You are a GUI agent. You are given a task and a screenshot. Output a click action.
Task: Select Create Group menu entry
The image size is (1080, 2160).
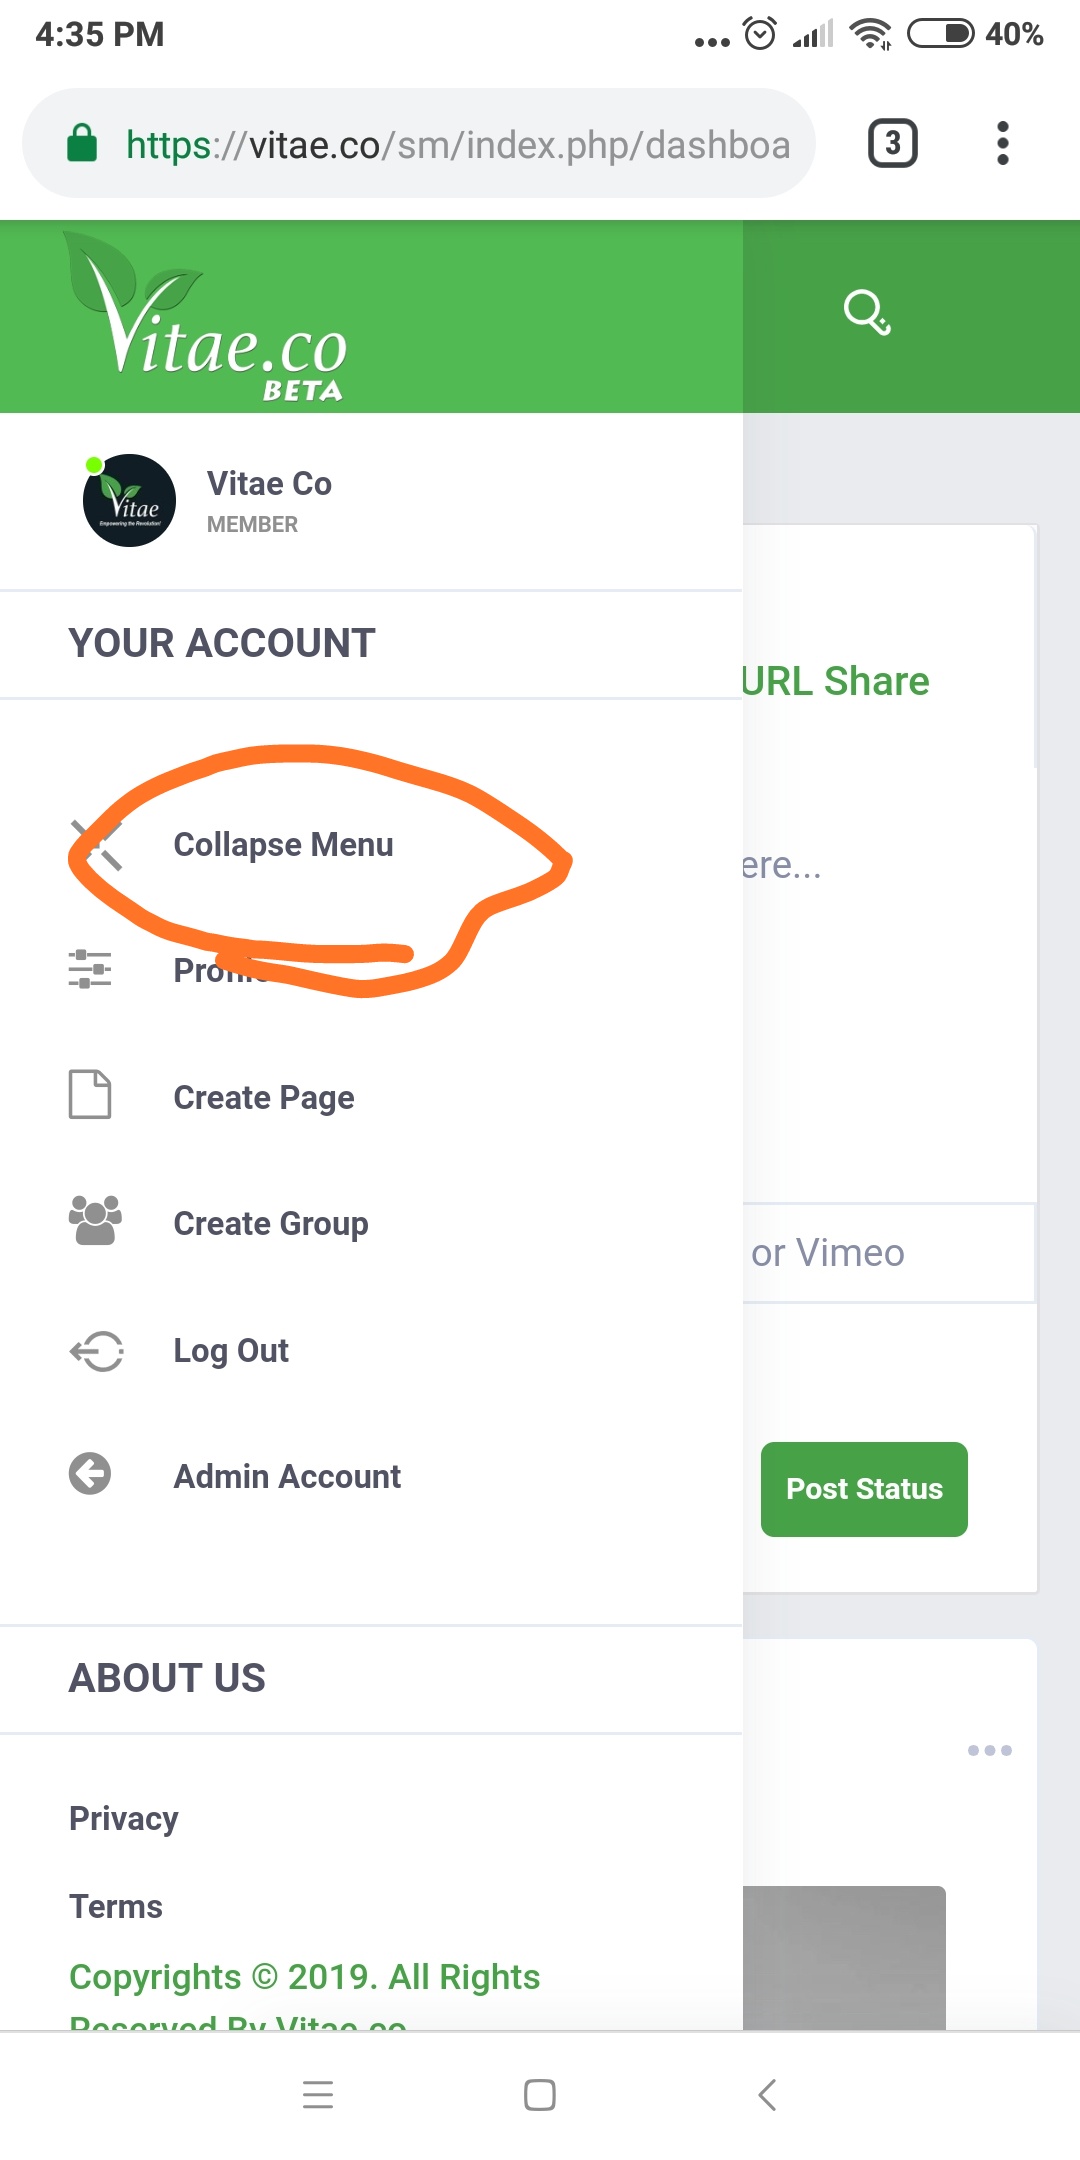tap(271, 1223)
